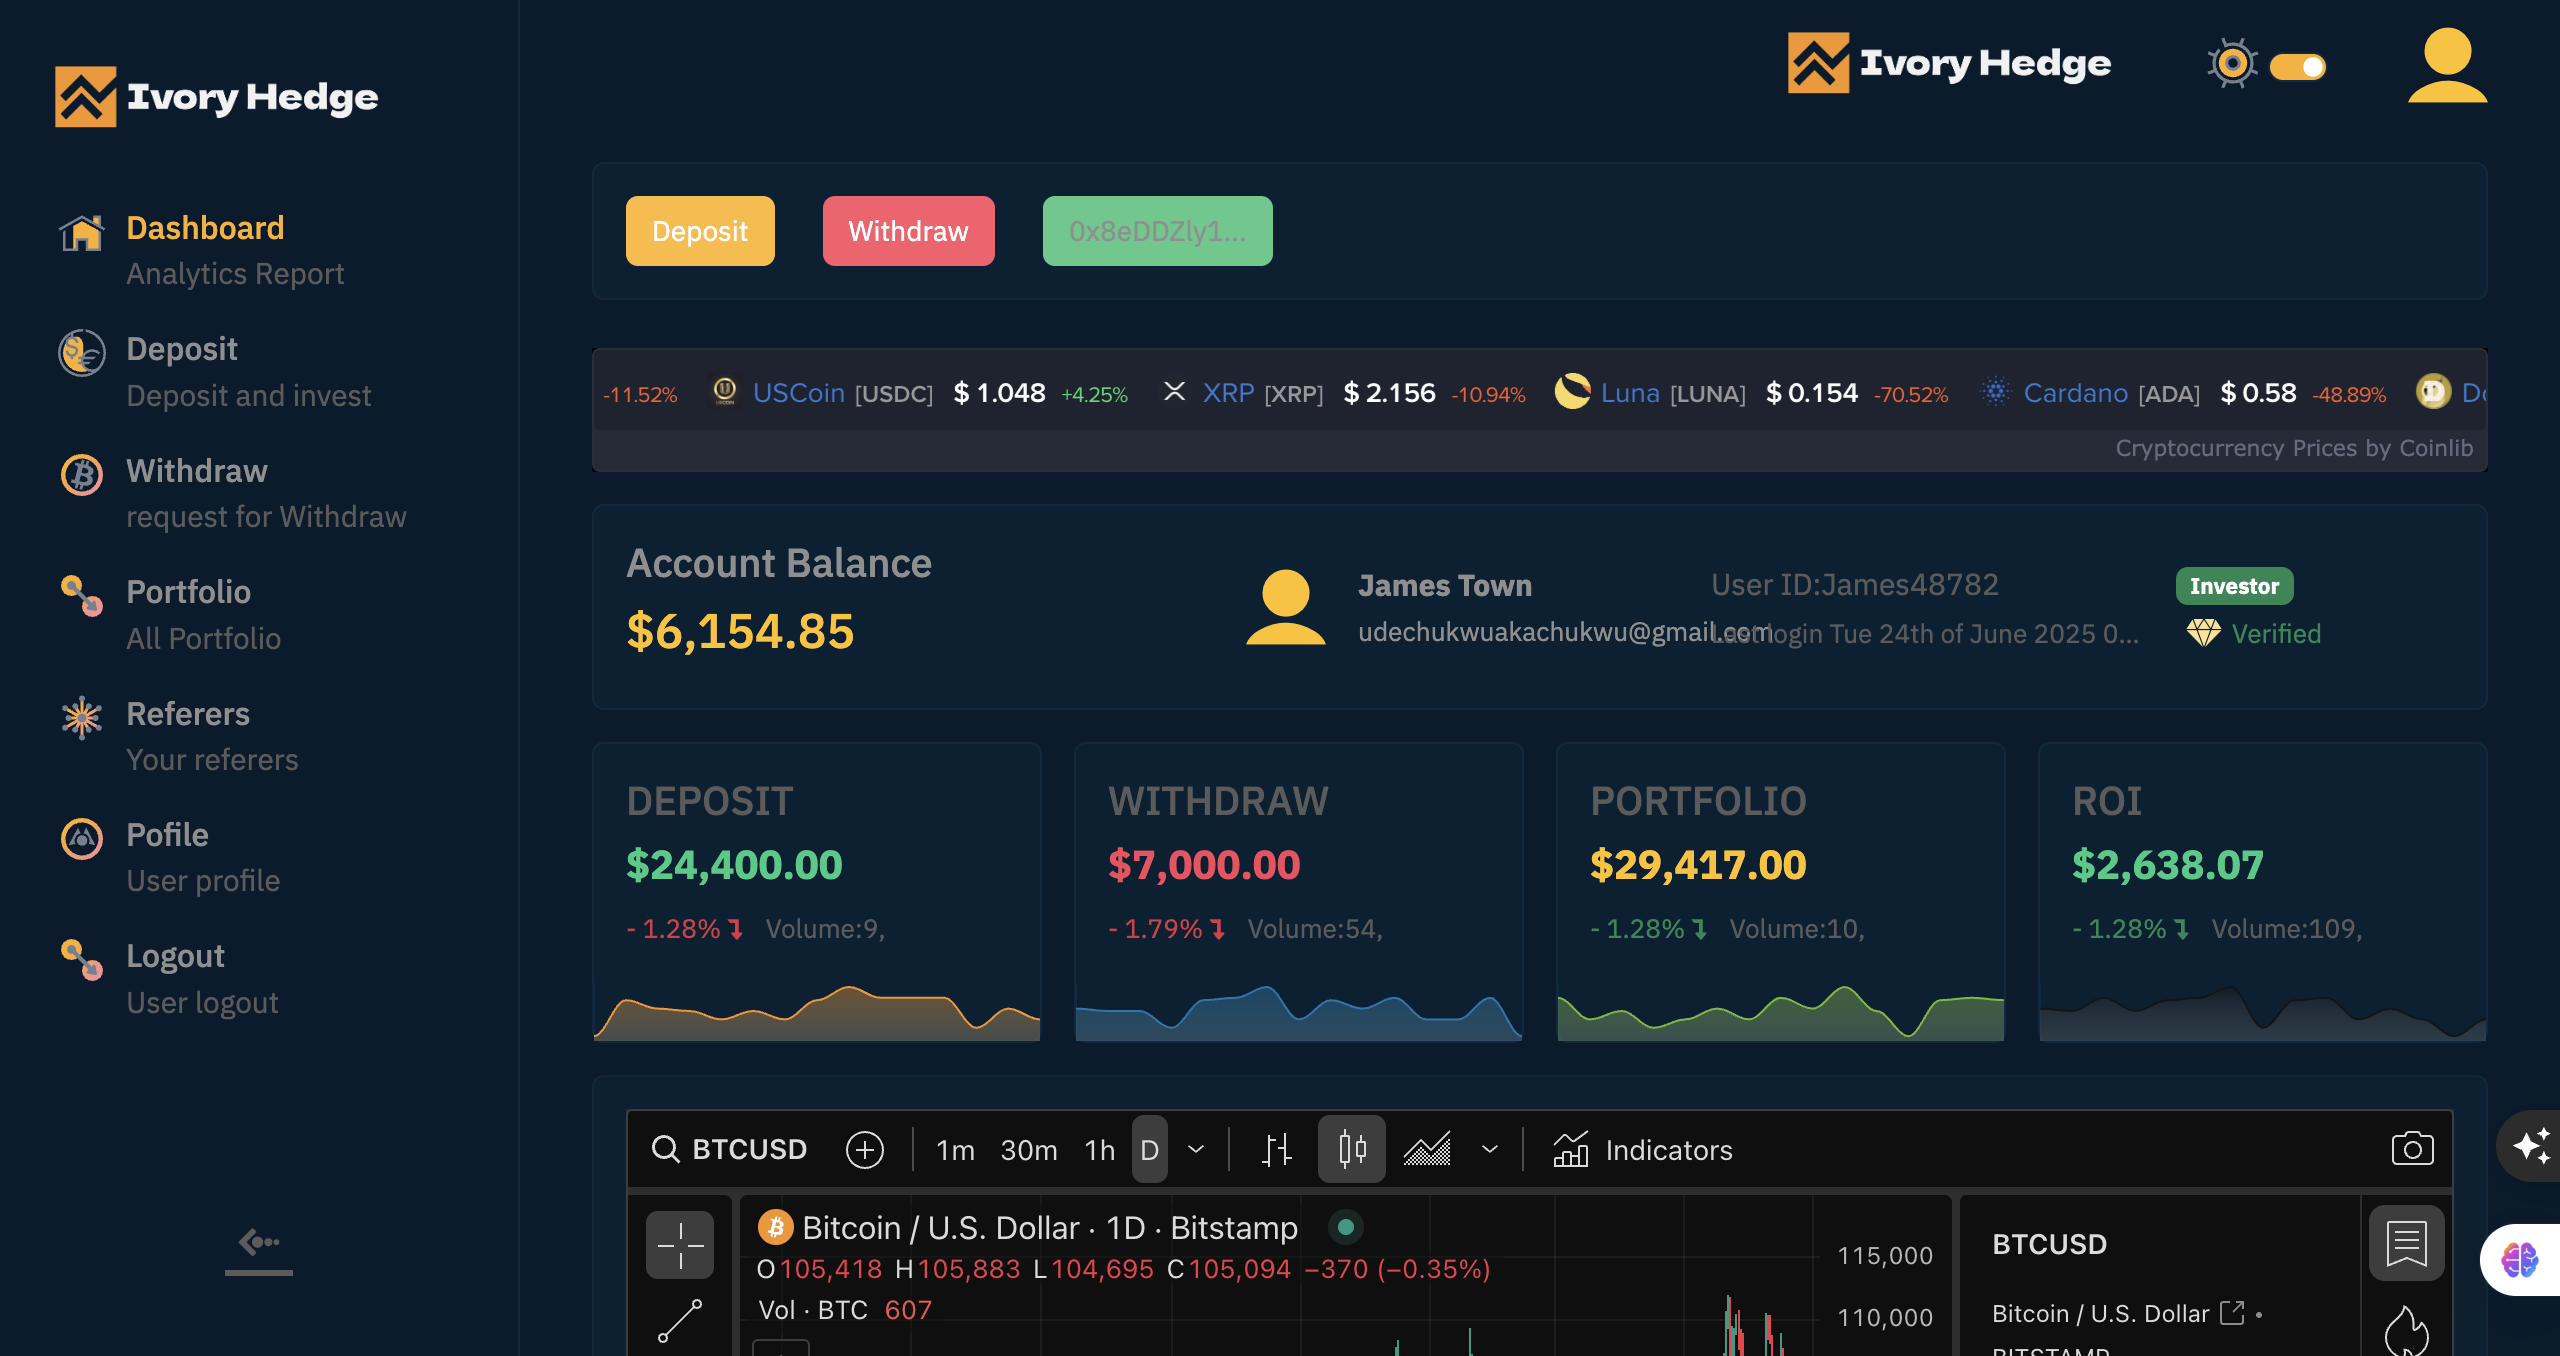This screenshot has width=2560, height=1356.
Task: Select the D daily timeframe
Action: pos(1149,1149)
